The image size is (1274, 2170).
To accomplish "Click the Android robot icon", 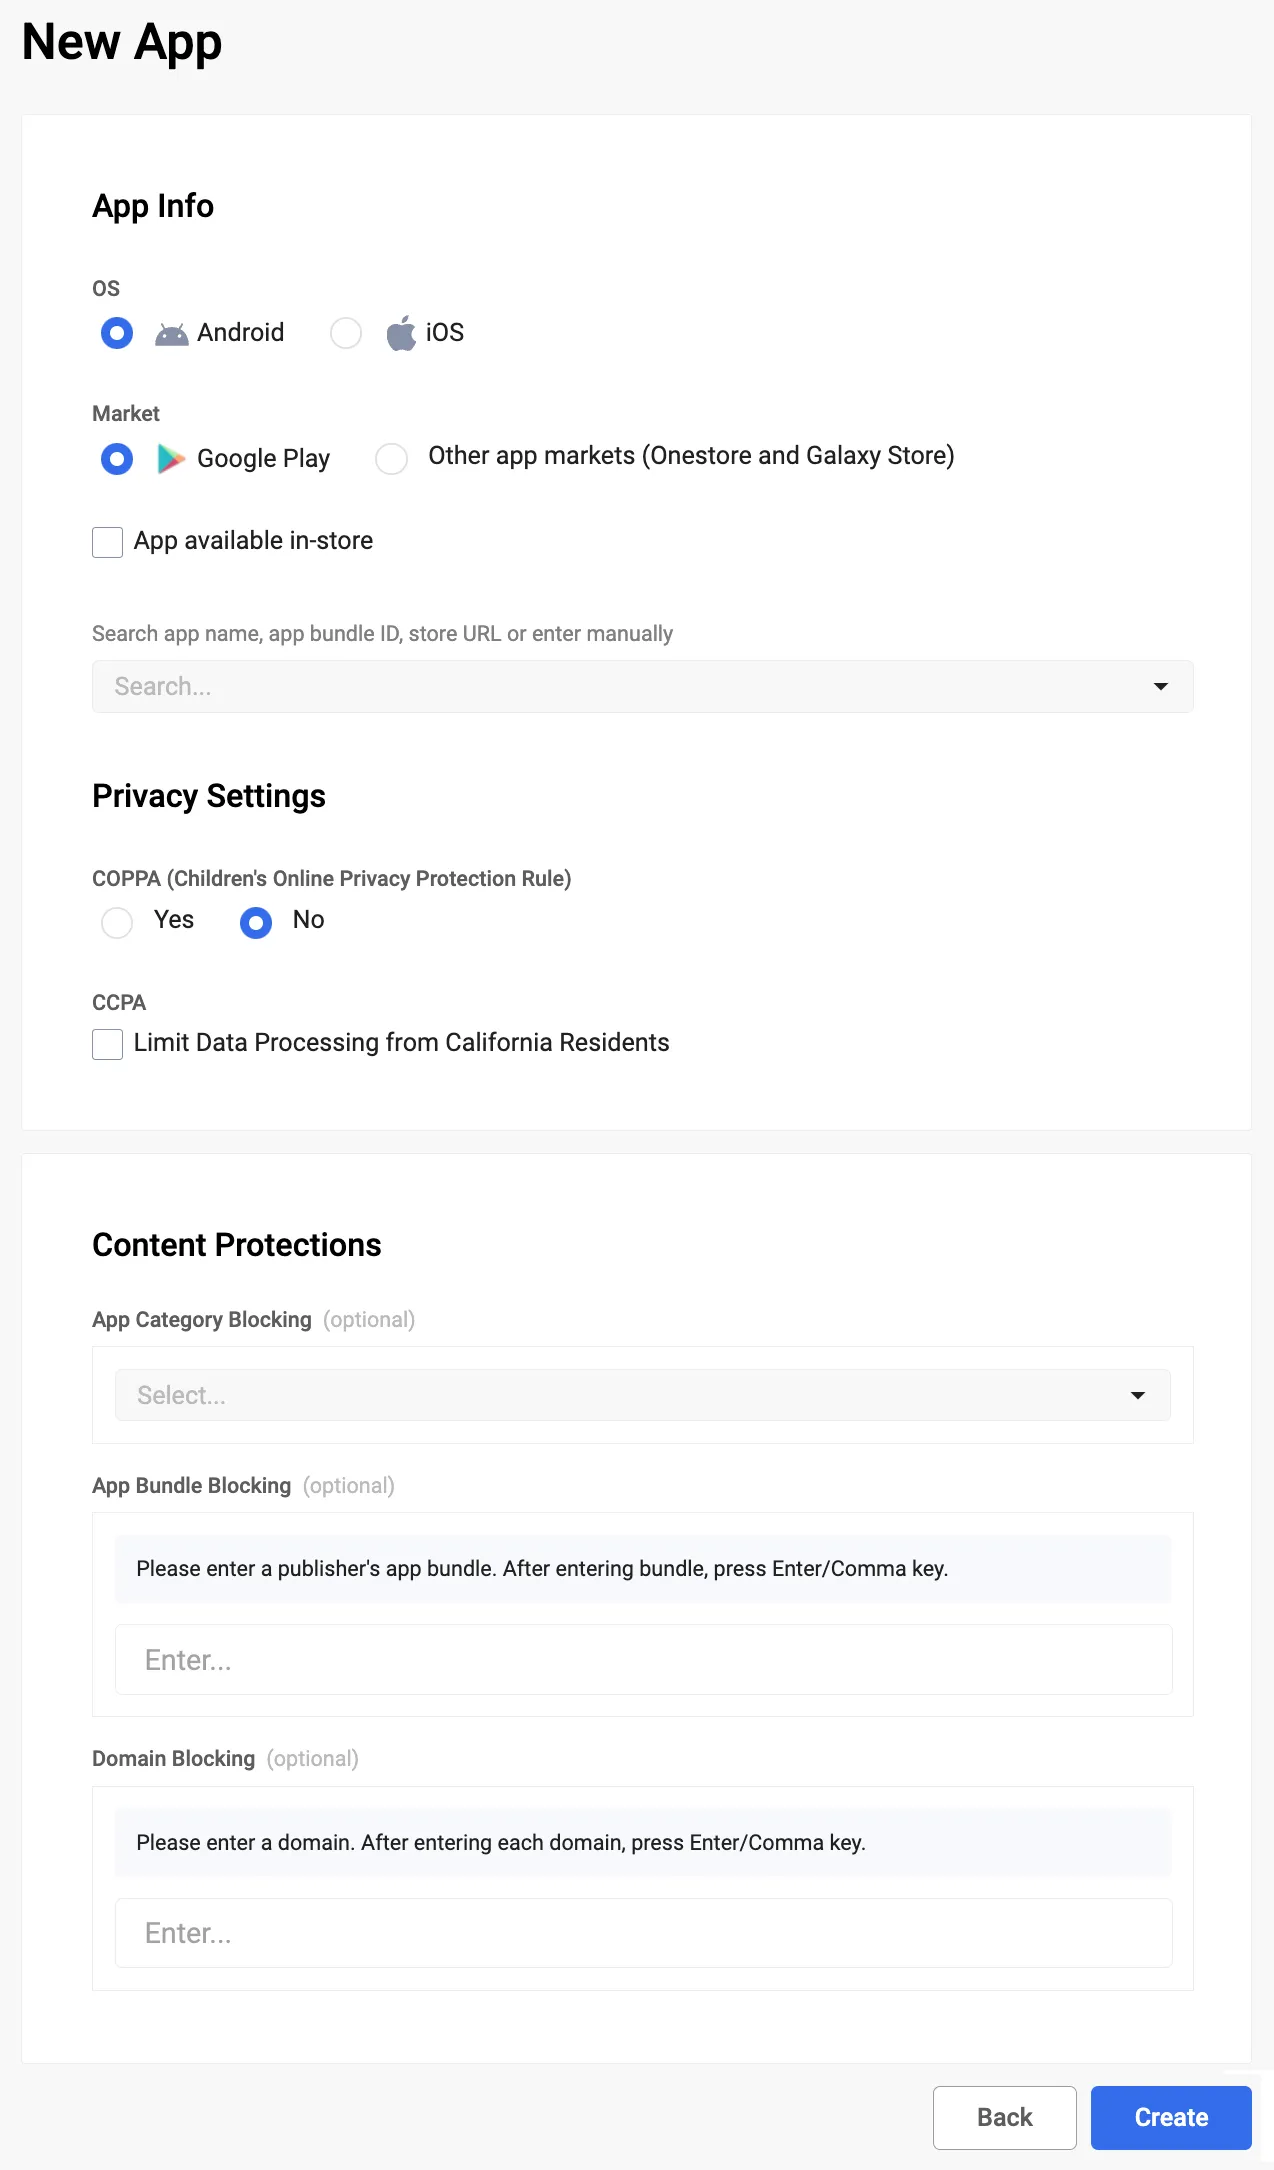I will pyautogui.click(x=171, y=332).
